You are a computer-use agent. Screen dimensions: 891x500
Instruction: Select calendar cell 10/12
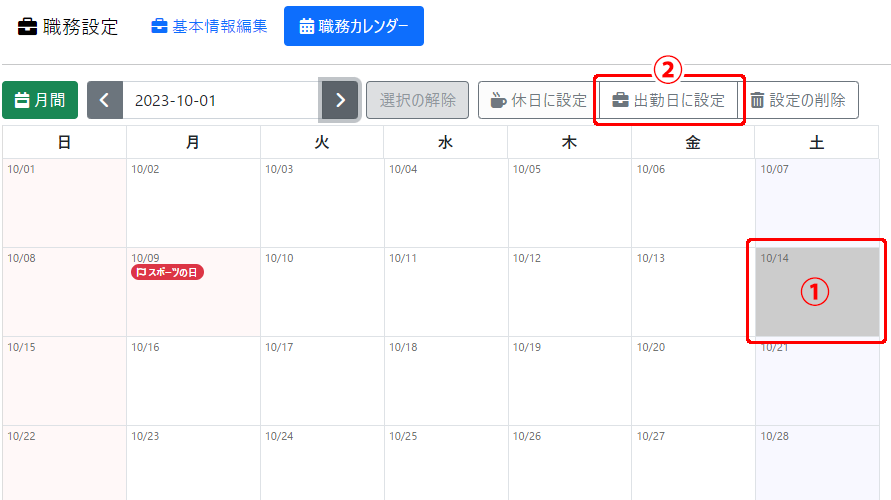tap(570, 292)
